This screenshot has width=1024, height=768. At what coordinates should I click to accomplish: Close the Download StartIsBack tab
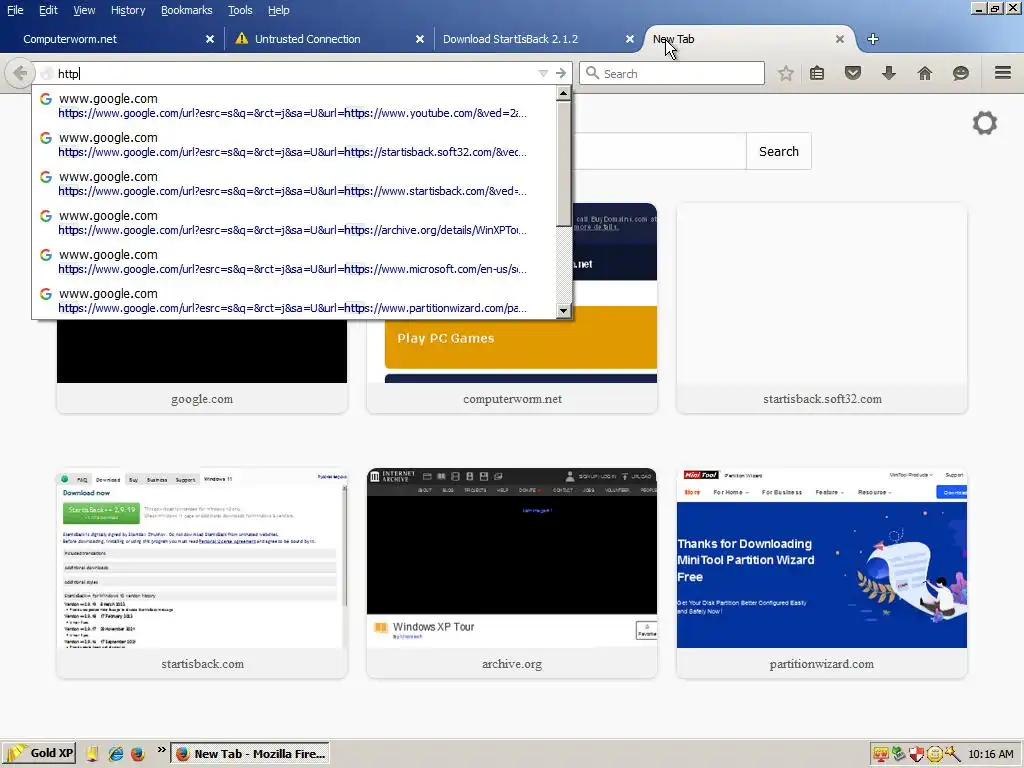pos(630,39)
